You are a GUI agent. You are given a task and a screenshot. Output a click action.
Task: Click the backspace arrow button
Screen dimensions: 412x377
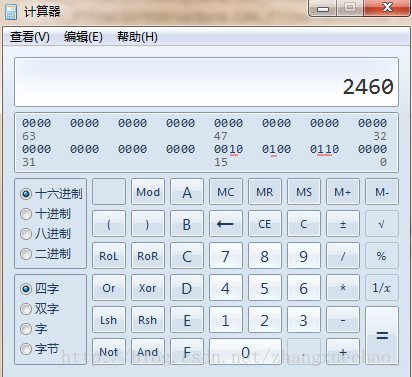pyautogui.click(x=226, y=224)
